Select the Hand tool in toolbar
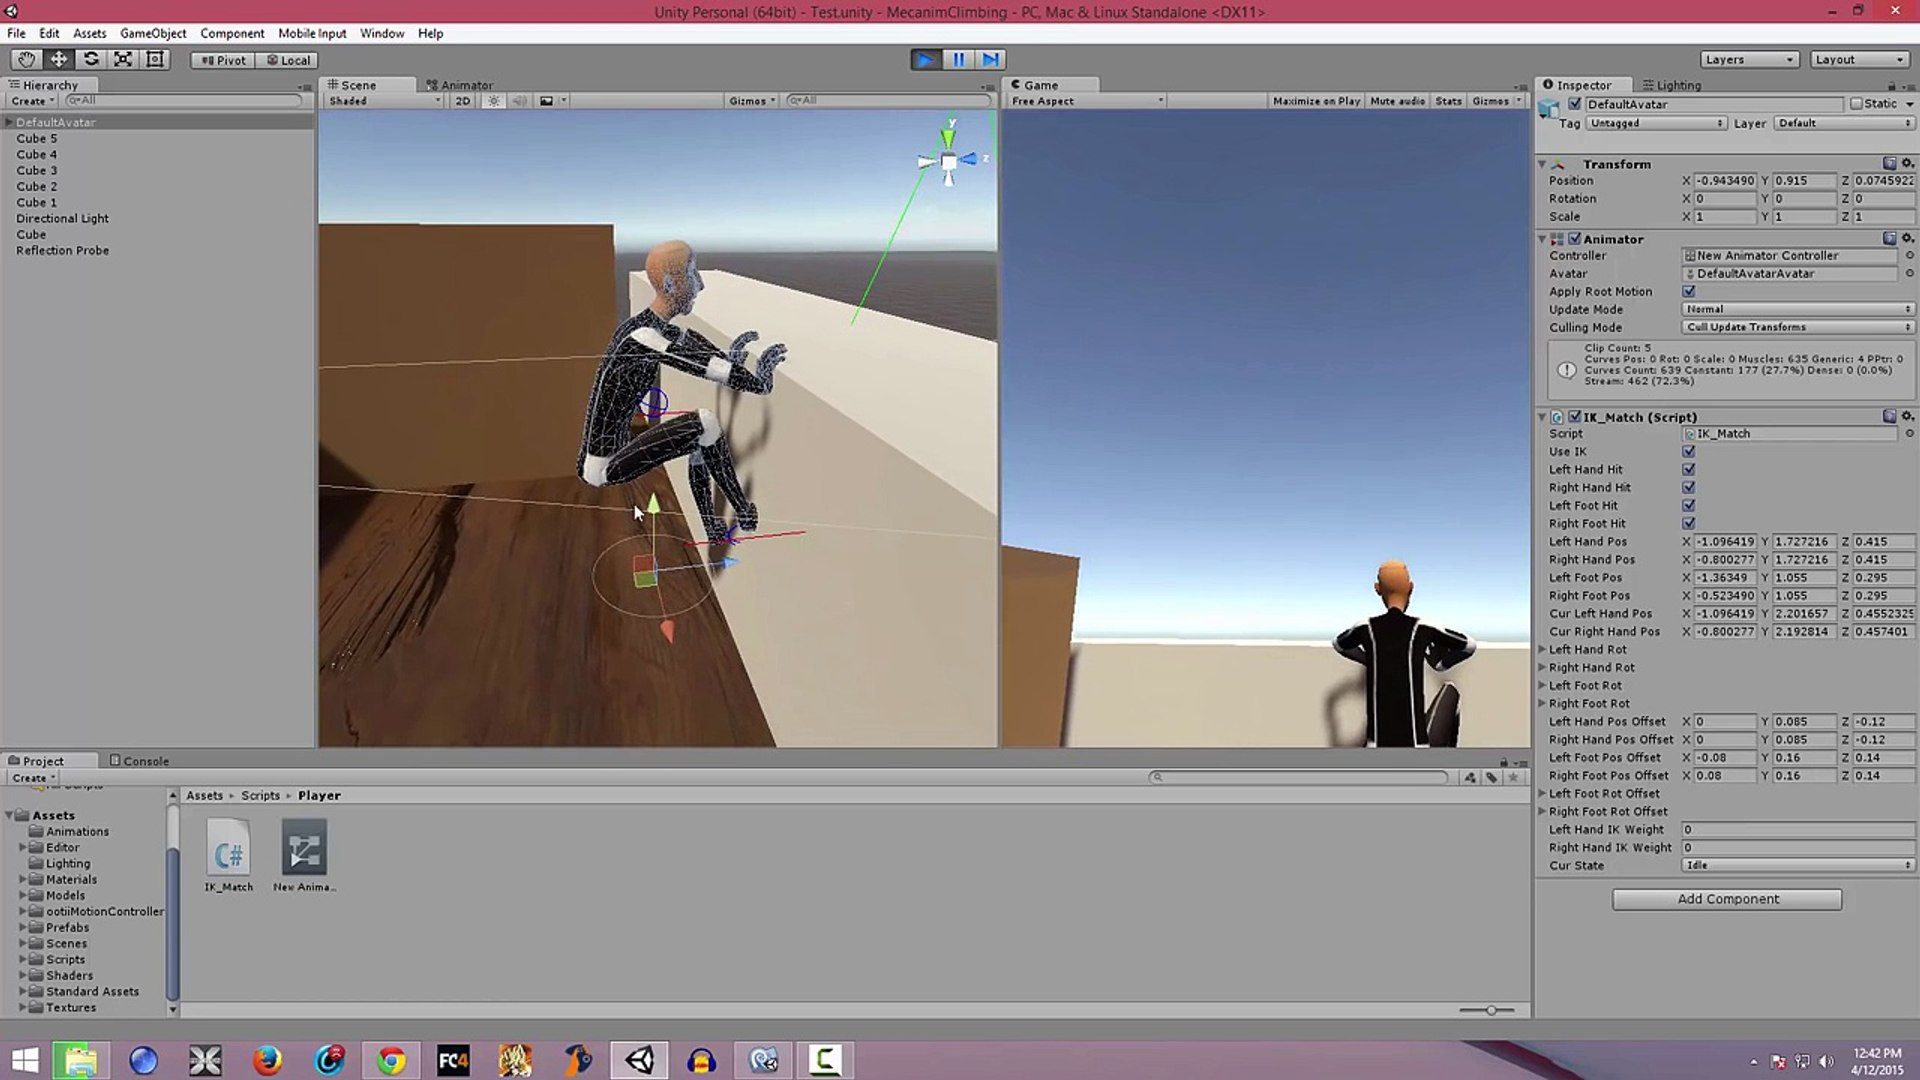This screenshot has width=1920, height=1080. [x=27, y=60]
